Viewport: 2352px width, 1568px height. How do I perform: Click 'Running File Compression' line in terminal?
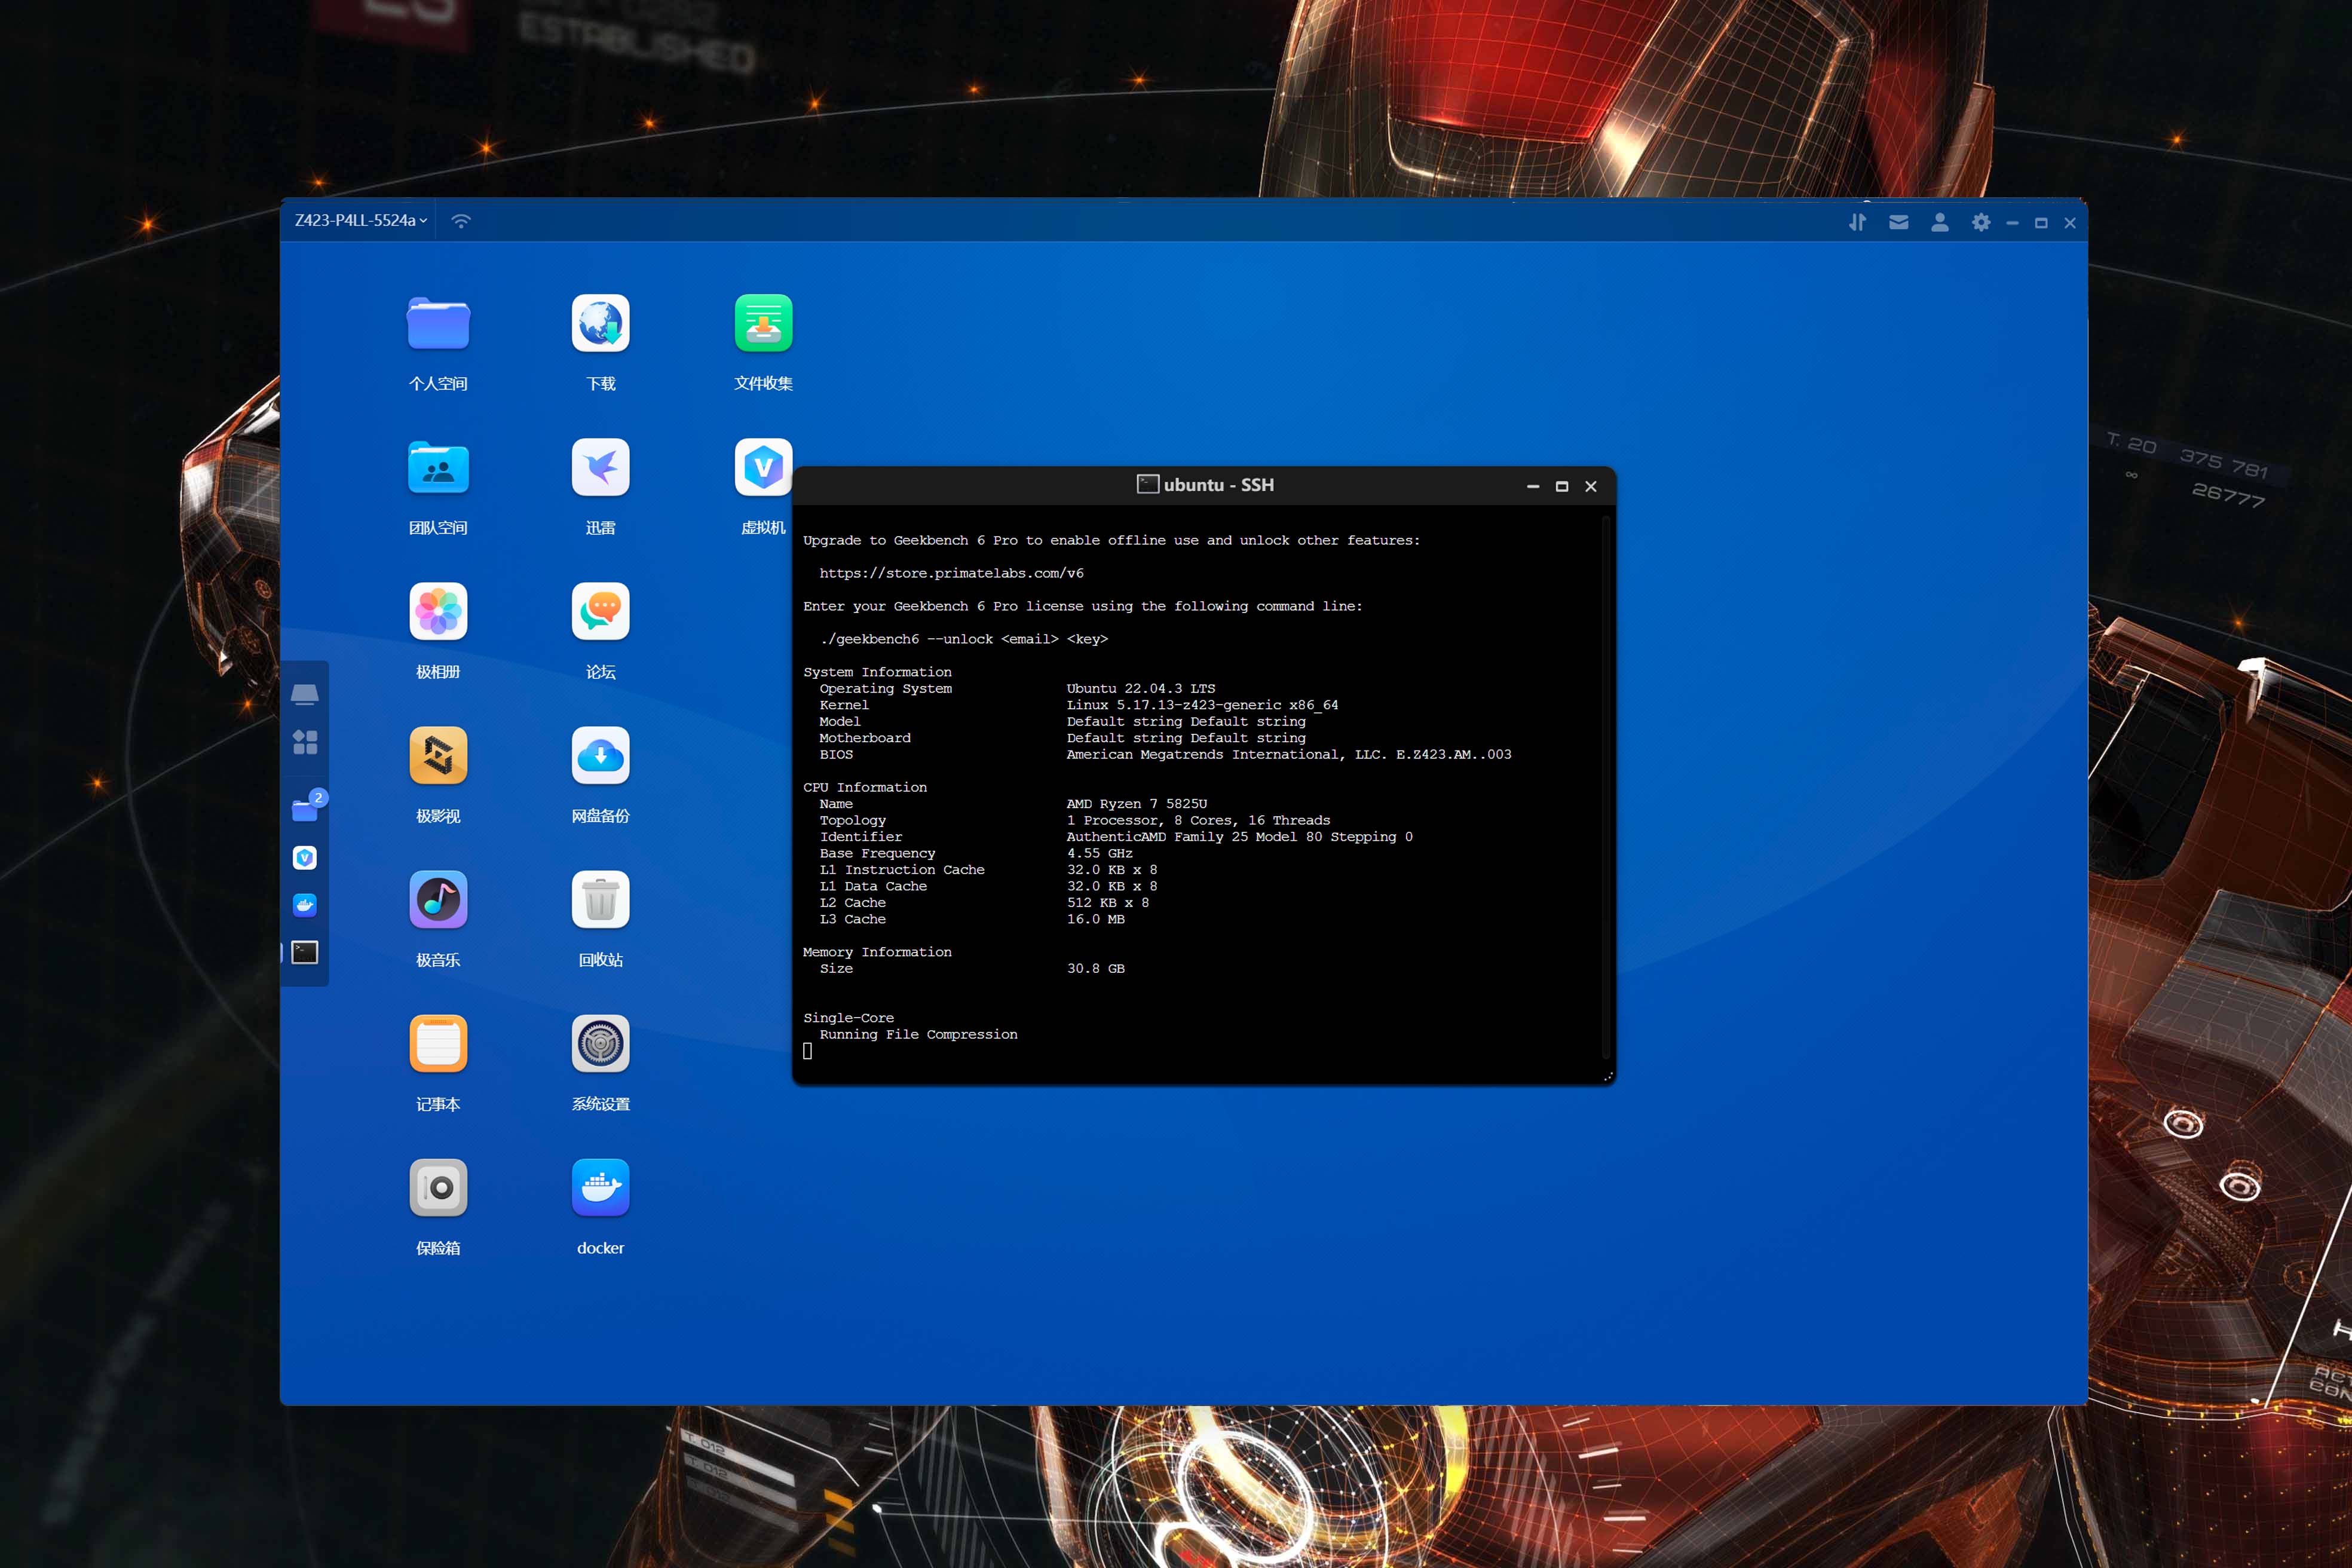(x=918, y=1034)
